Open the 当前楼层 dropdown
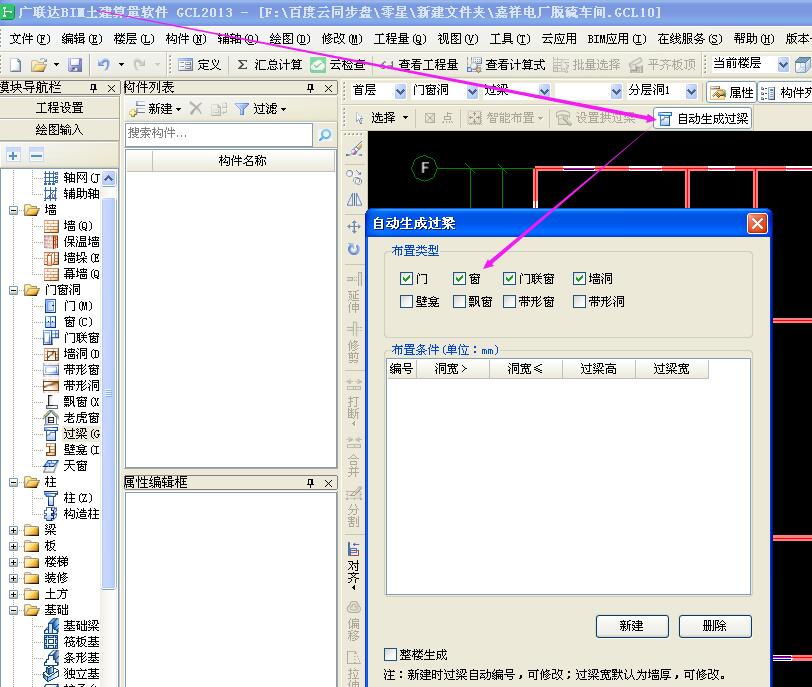 [784, 65]
